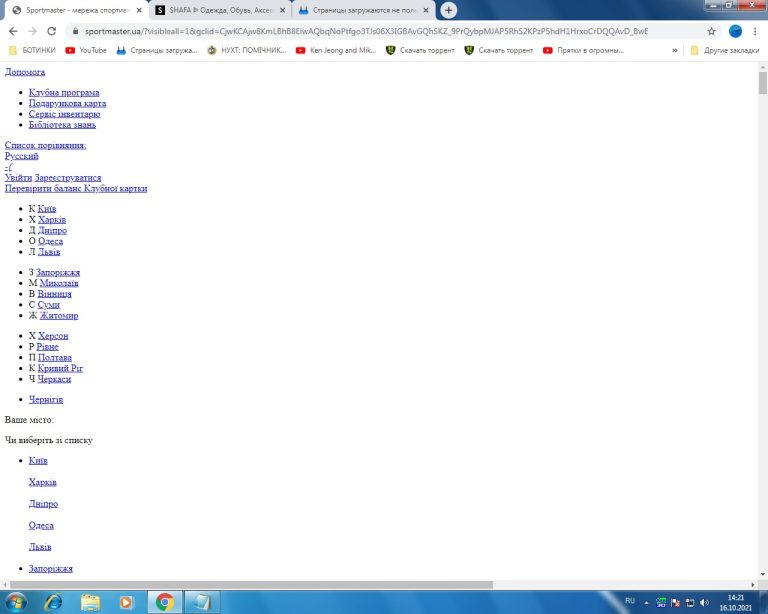The width and height of the screenshot is (768, 614).
Task: Switch to the Страницы загружаются не полн tab
Action: click(364, 10)
